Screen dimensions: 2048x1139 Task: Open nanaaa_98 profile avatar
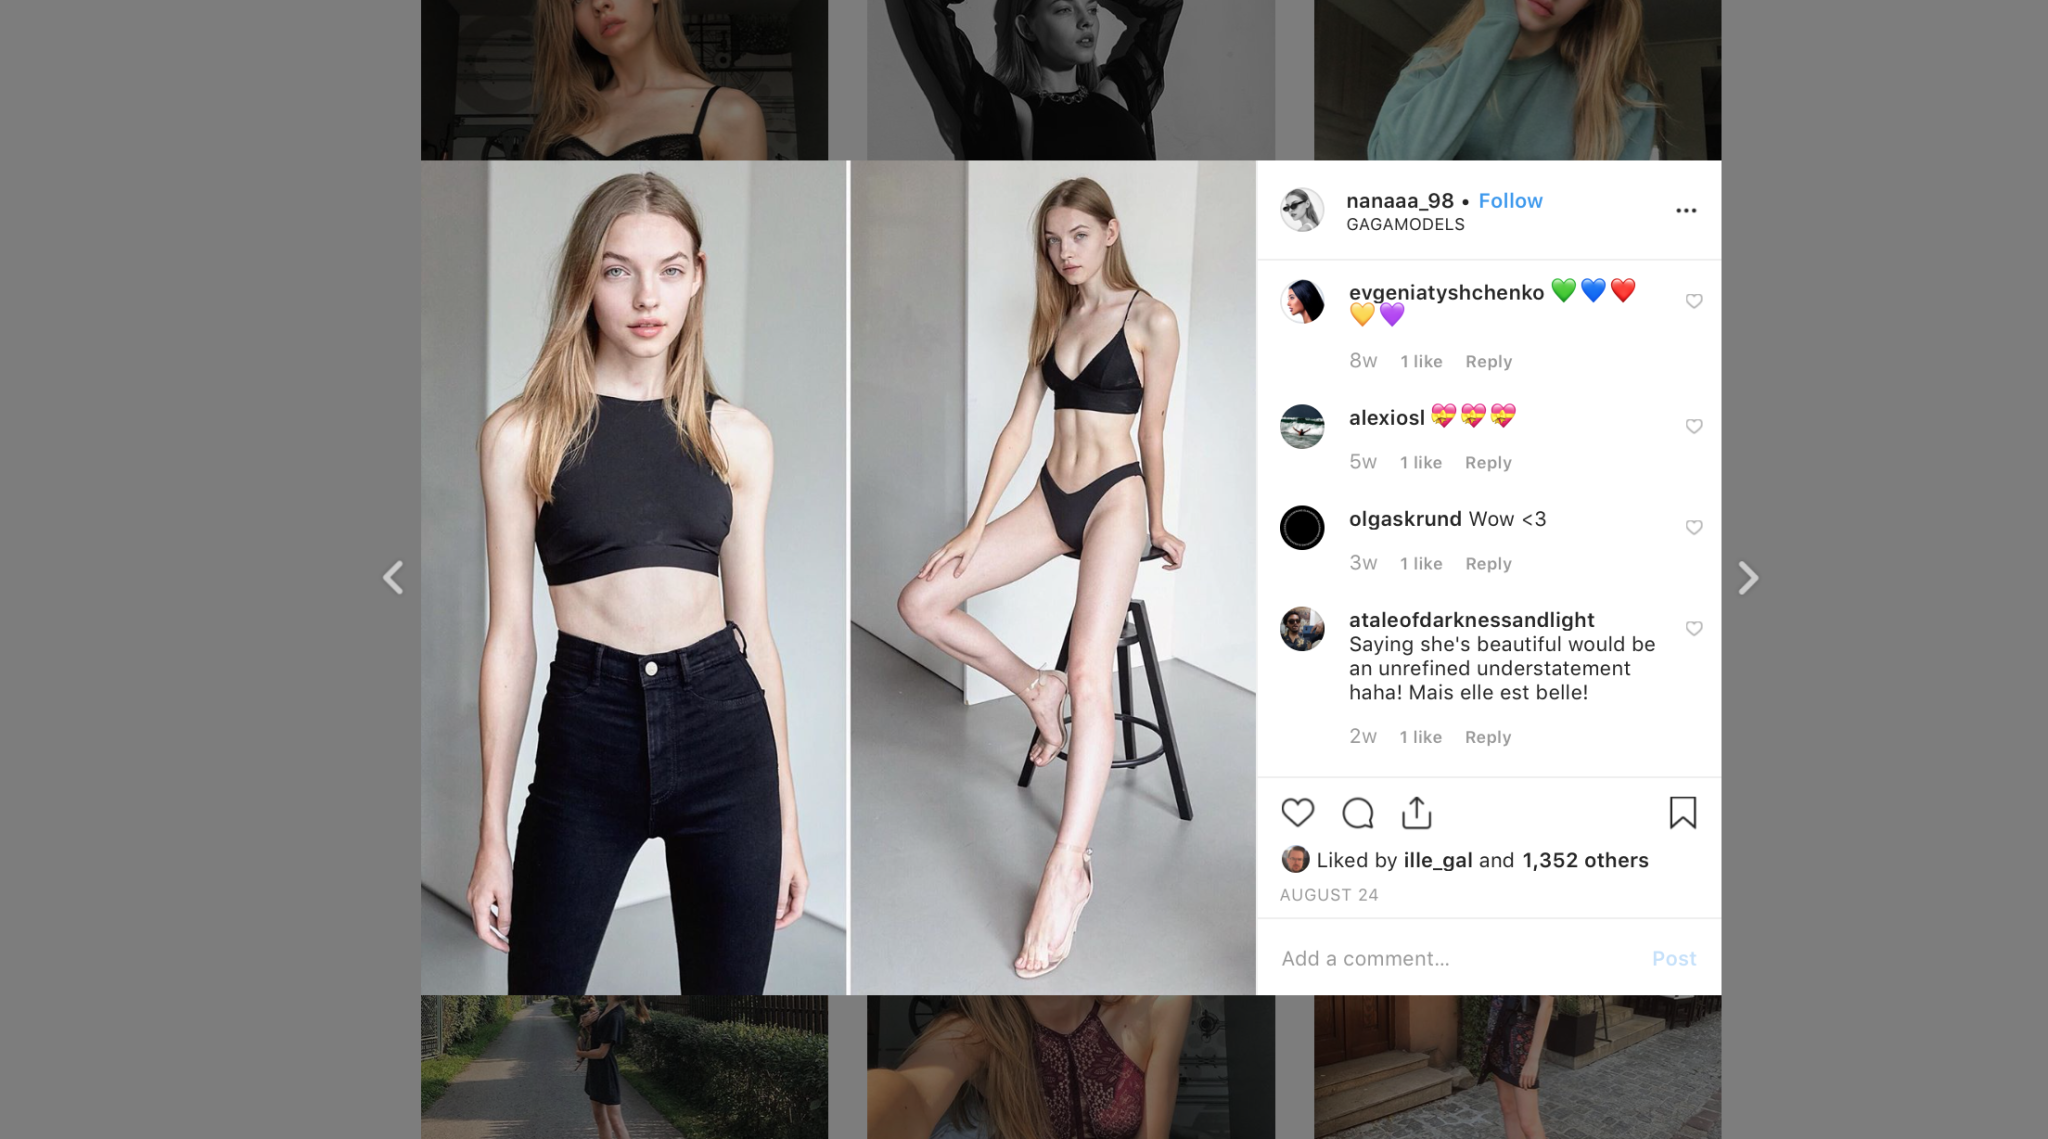pos(1302,210)
